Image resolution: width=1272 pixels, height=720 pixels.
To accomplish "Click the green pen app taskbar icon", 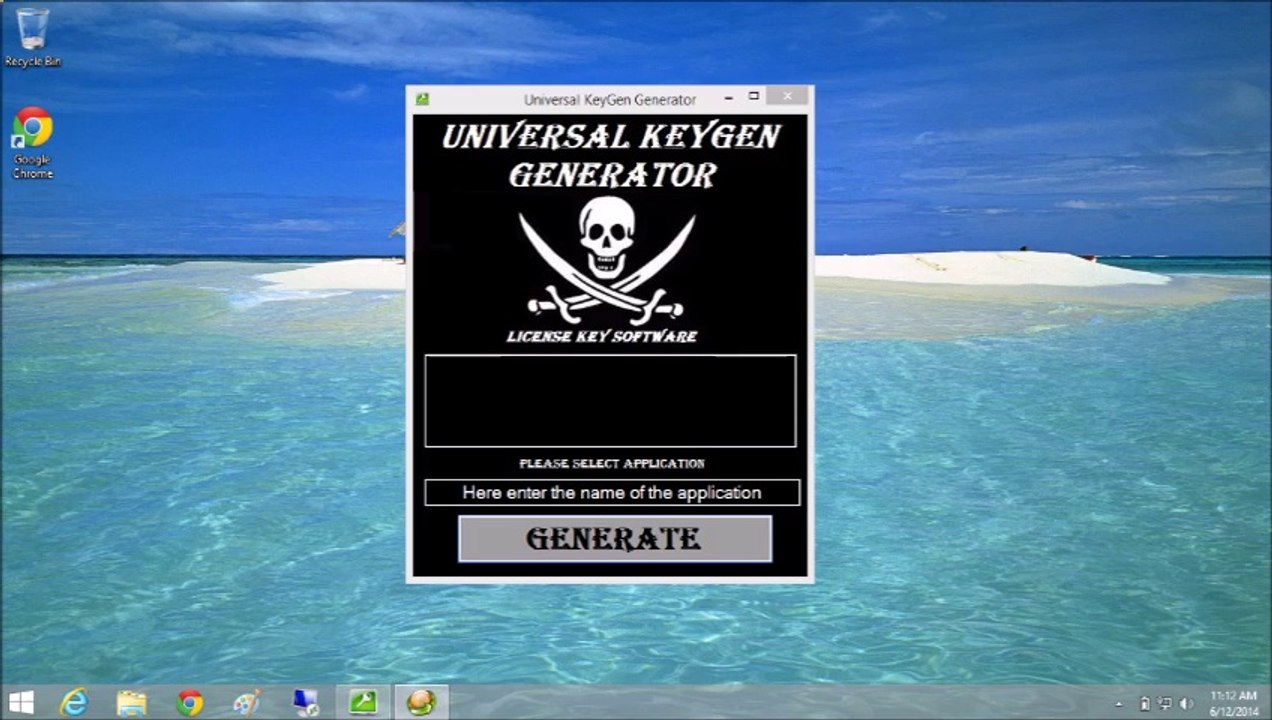I will (363, 703).
